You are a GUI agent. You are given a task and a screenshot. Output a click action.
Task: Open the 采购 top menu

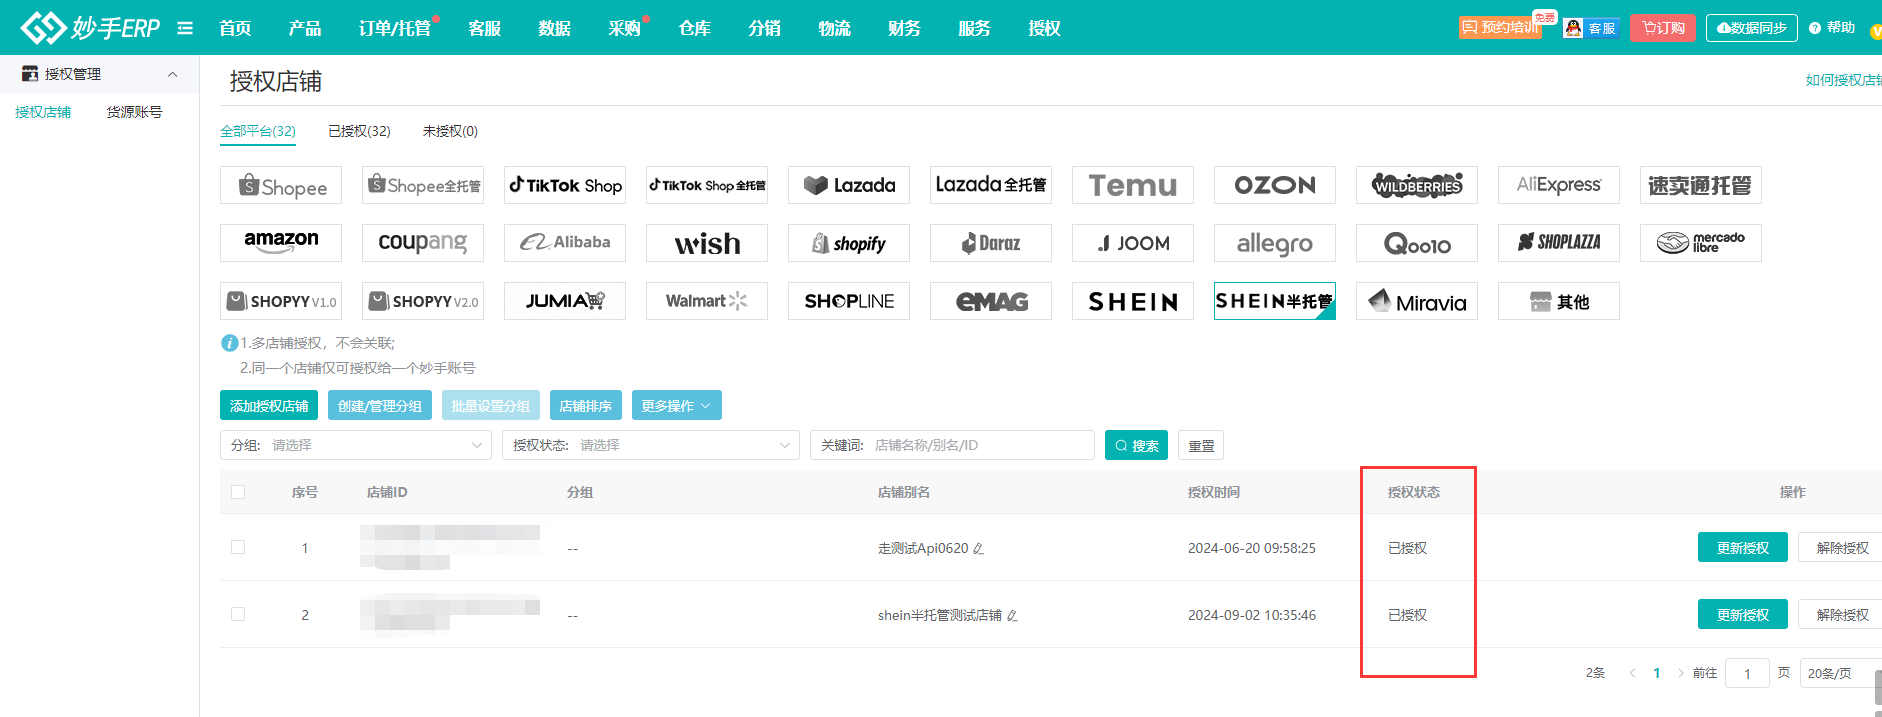click(624, 28)
